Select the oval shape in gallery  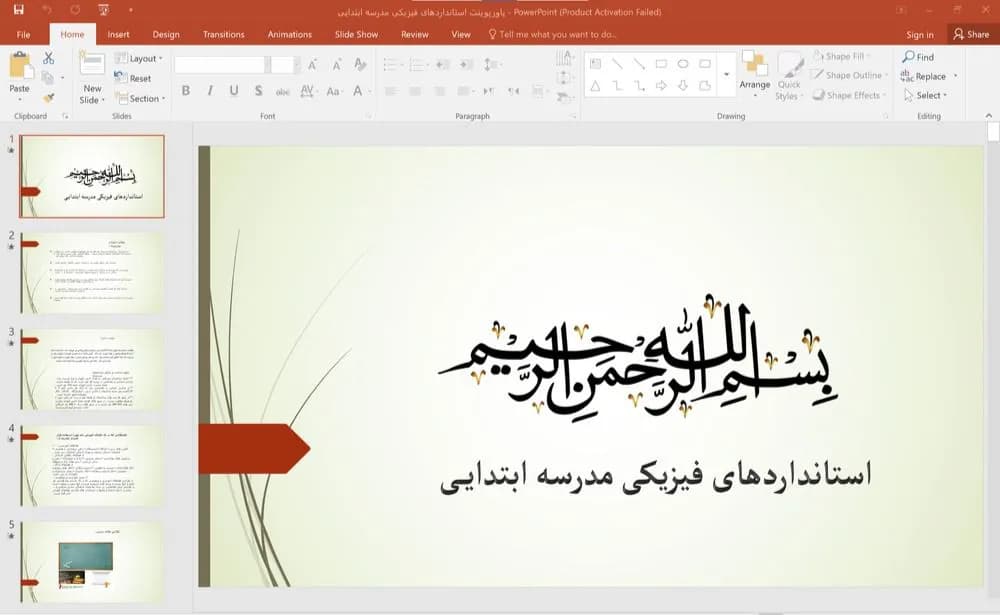[x=683, y=64]
